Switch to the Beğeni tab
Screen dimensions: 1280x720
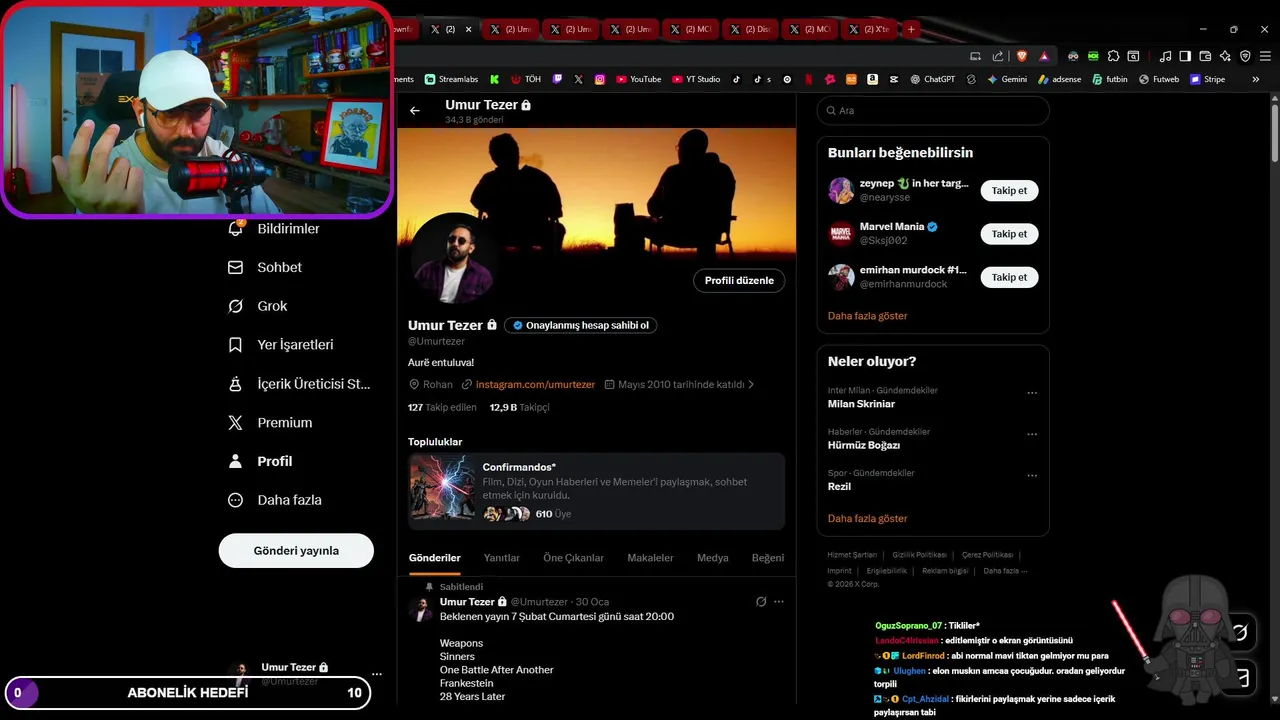(x=768, y=558)
